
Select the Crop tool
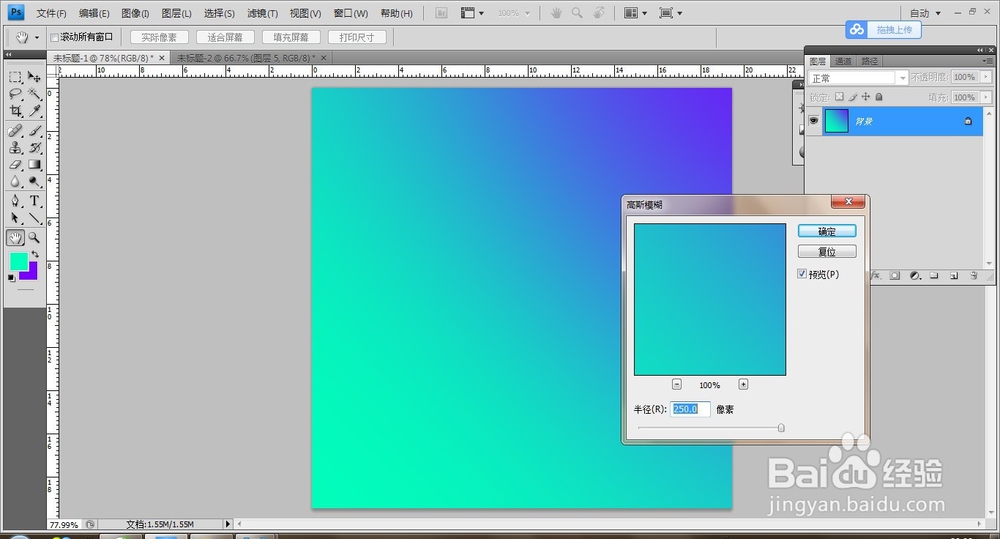pyautogui.click(x=15, y=111)
